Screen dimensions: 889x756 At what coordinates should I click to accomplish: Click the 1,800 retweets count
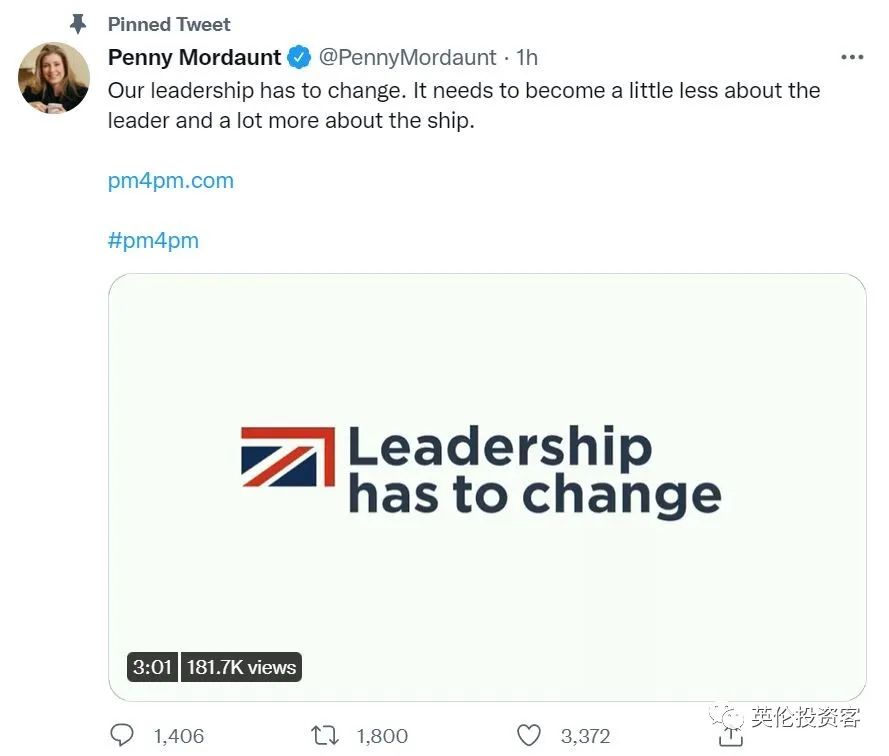[382, 736]
